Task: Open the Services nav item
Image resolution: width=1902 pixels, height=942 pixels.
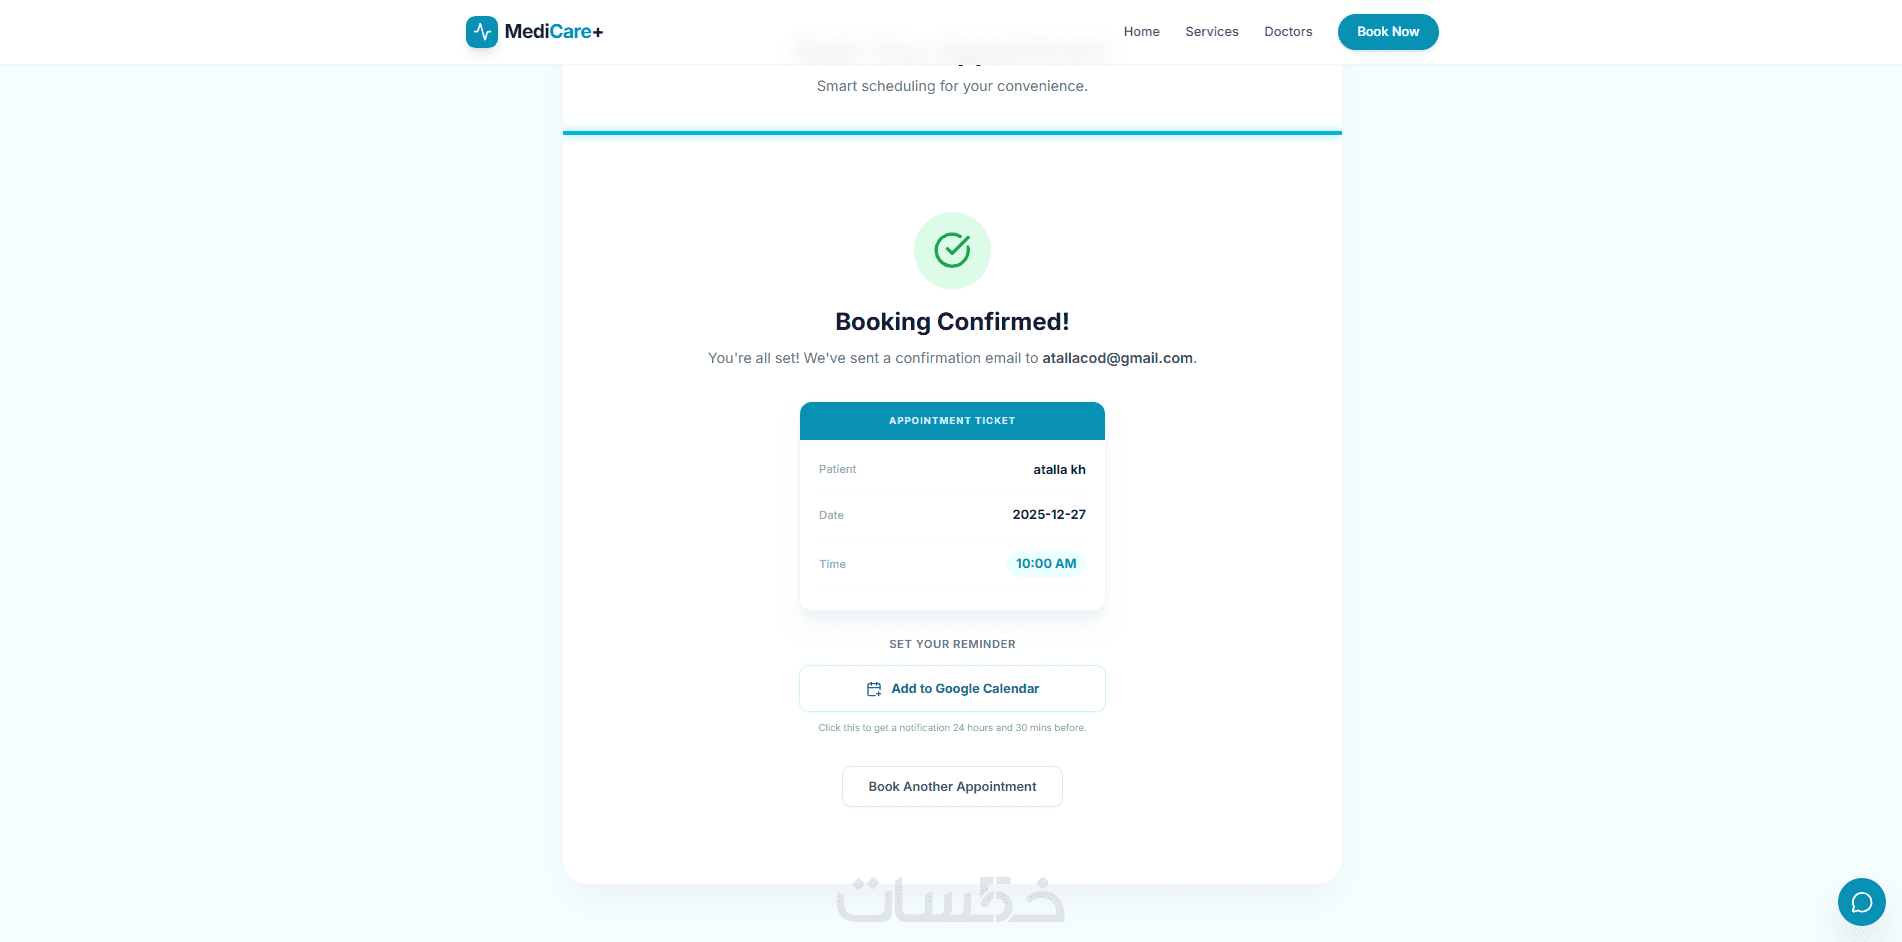Action: 1211,32
